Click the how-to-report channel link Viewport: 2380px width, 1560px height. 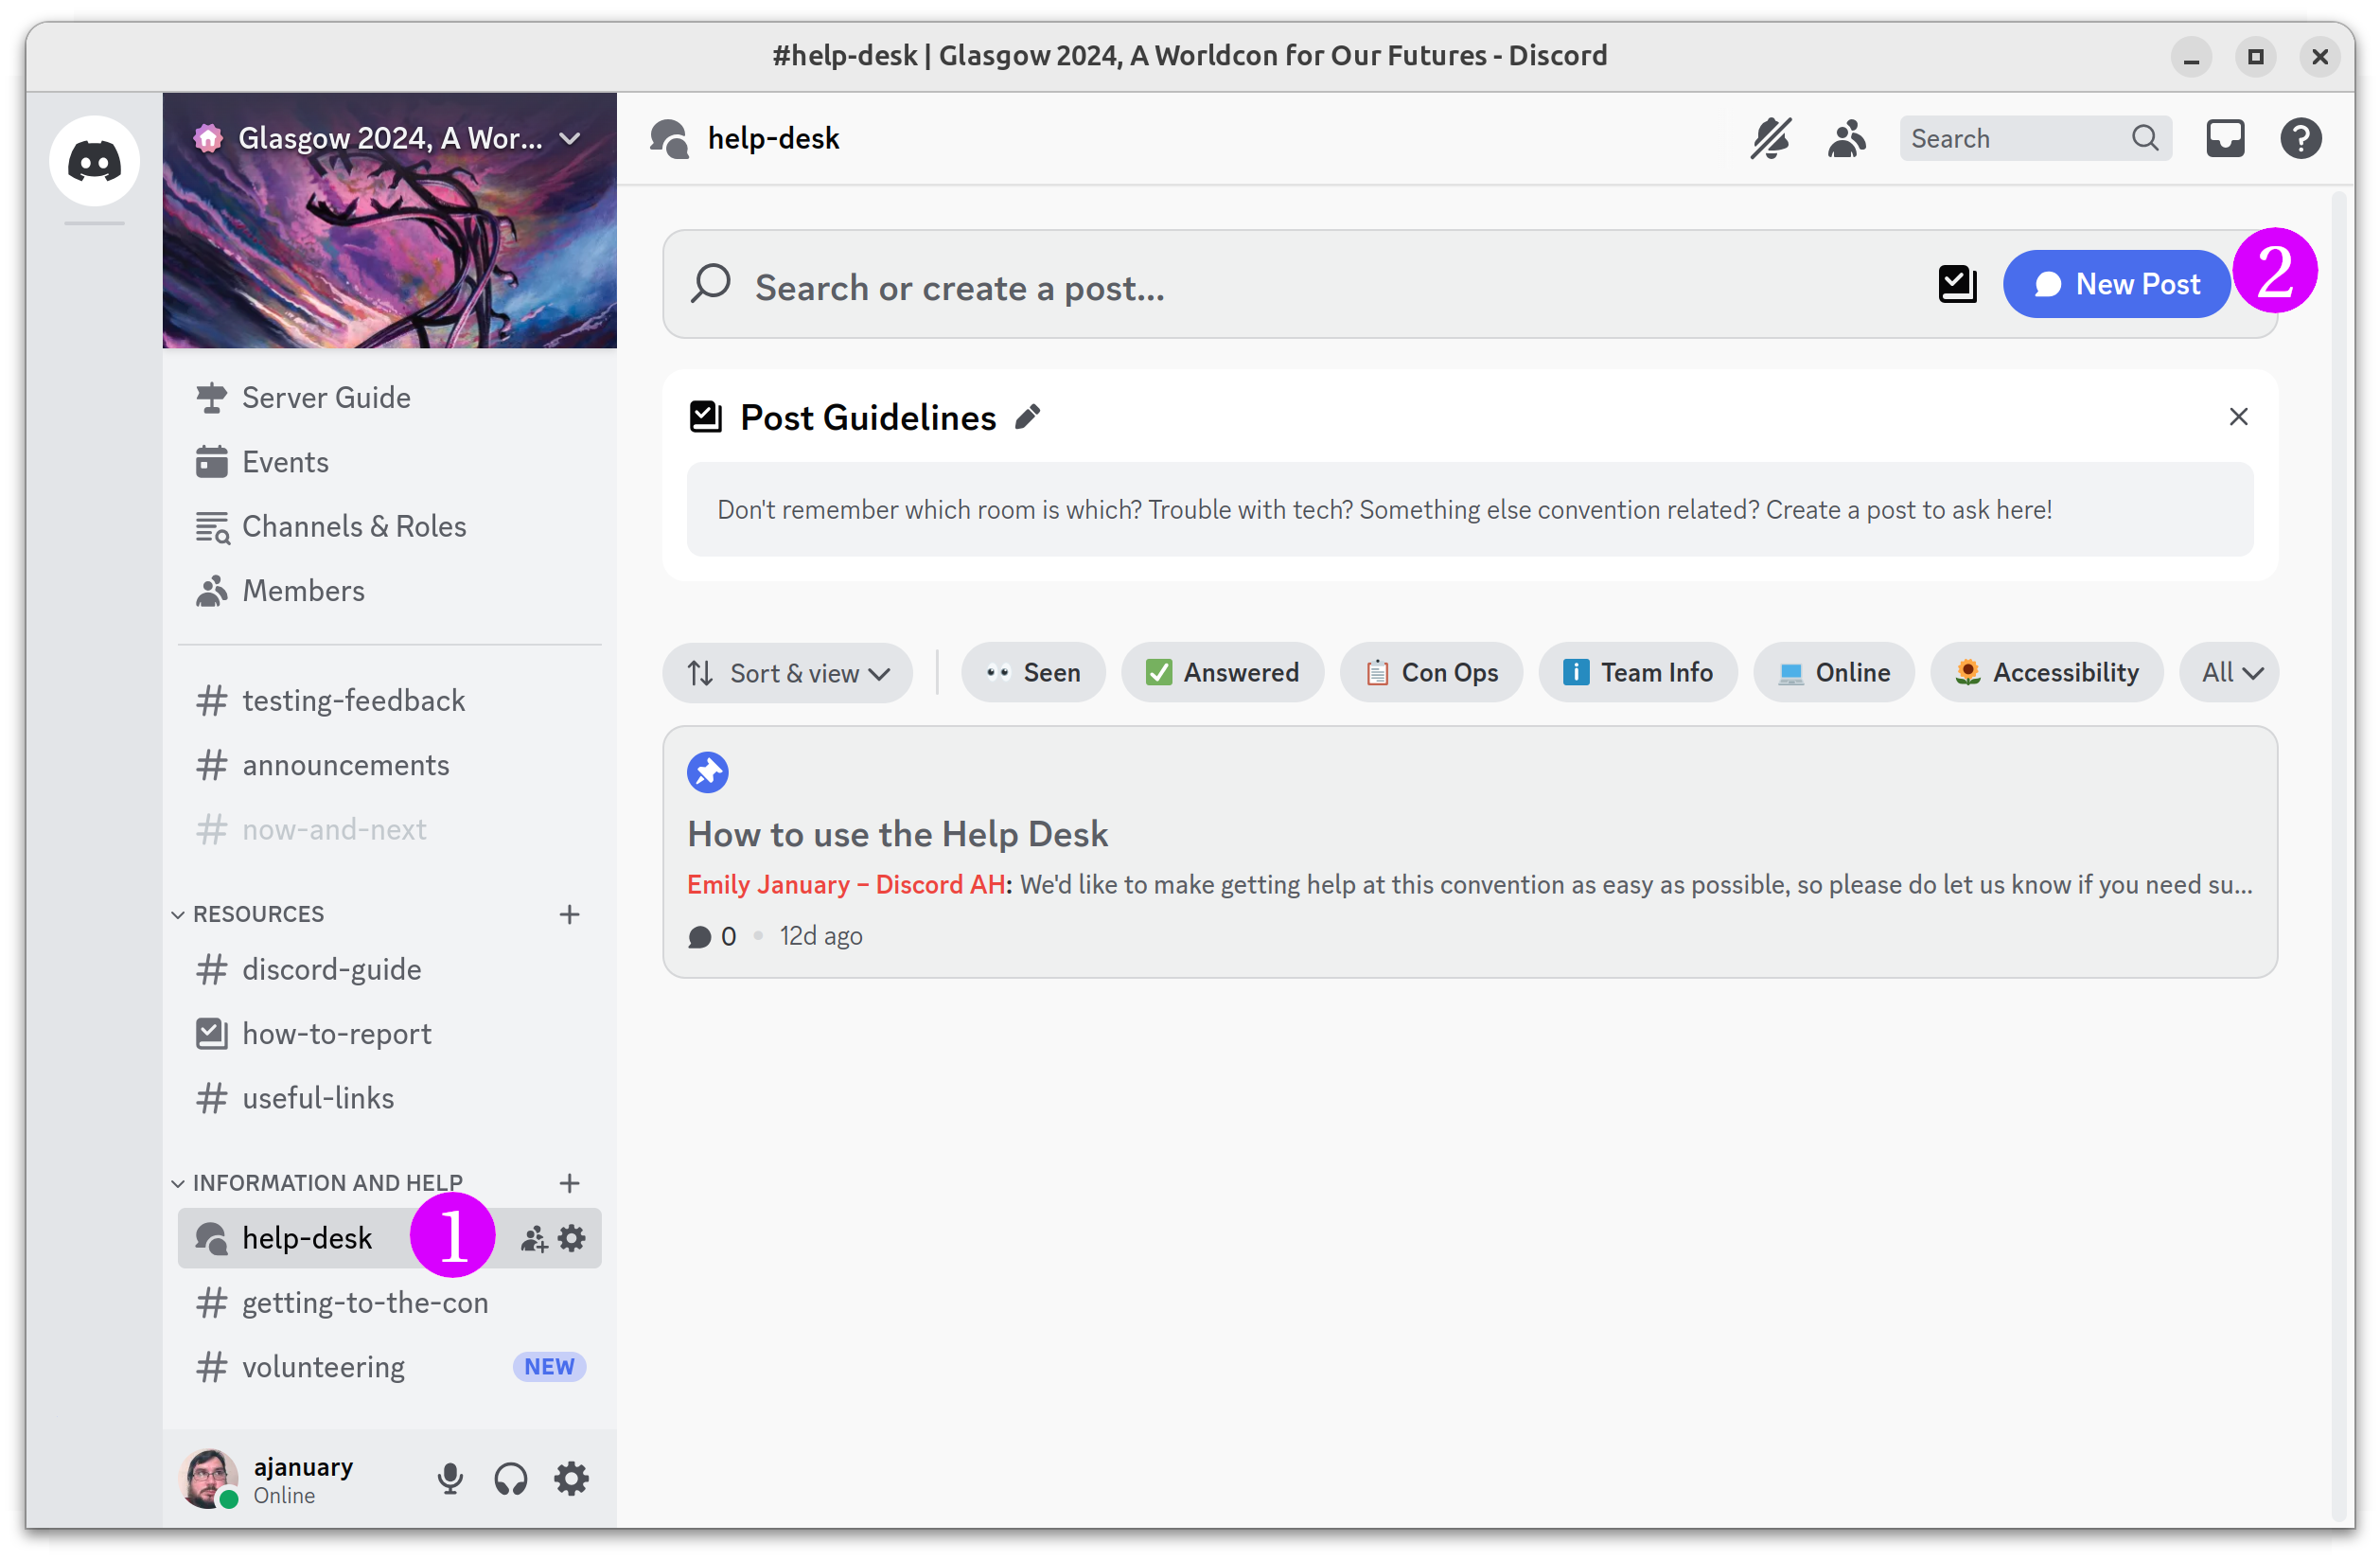click(338, 1033)
